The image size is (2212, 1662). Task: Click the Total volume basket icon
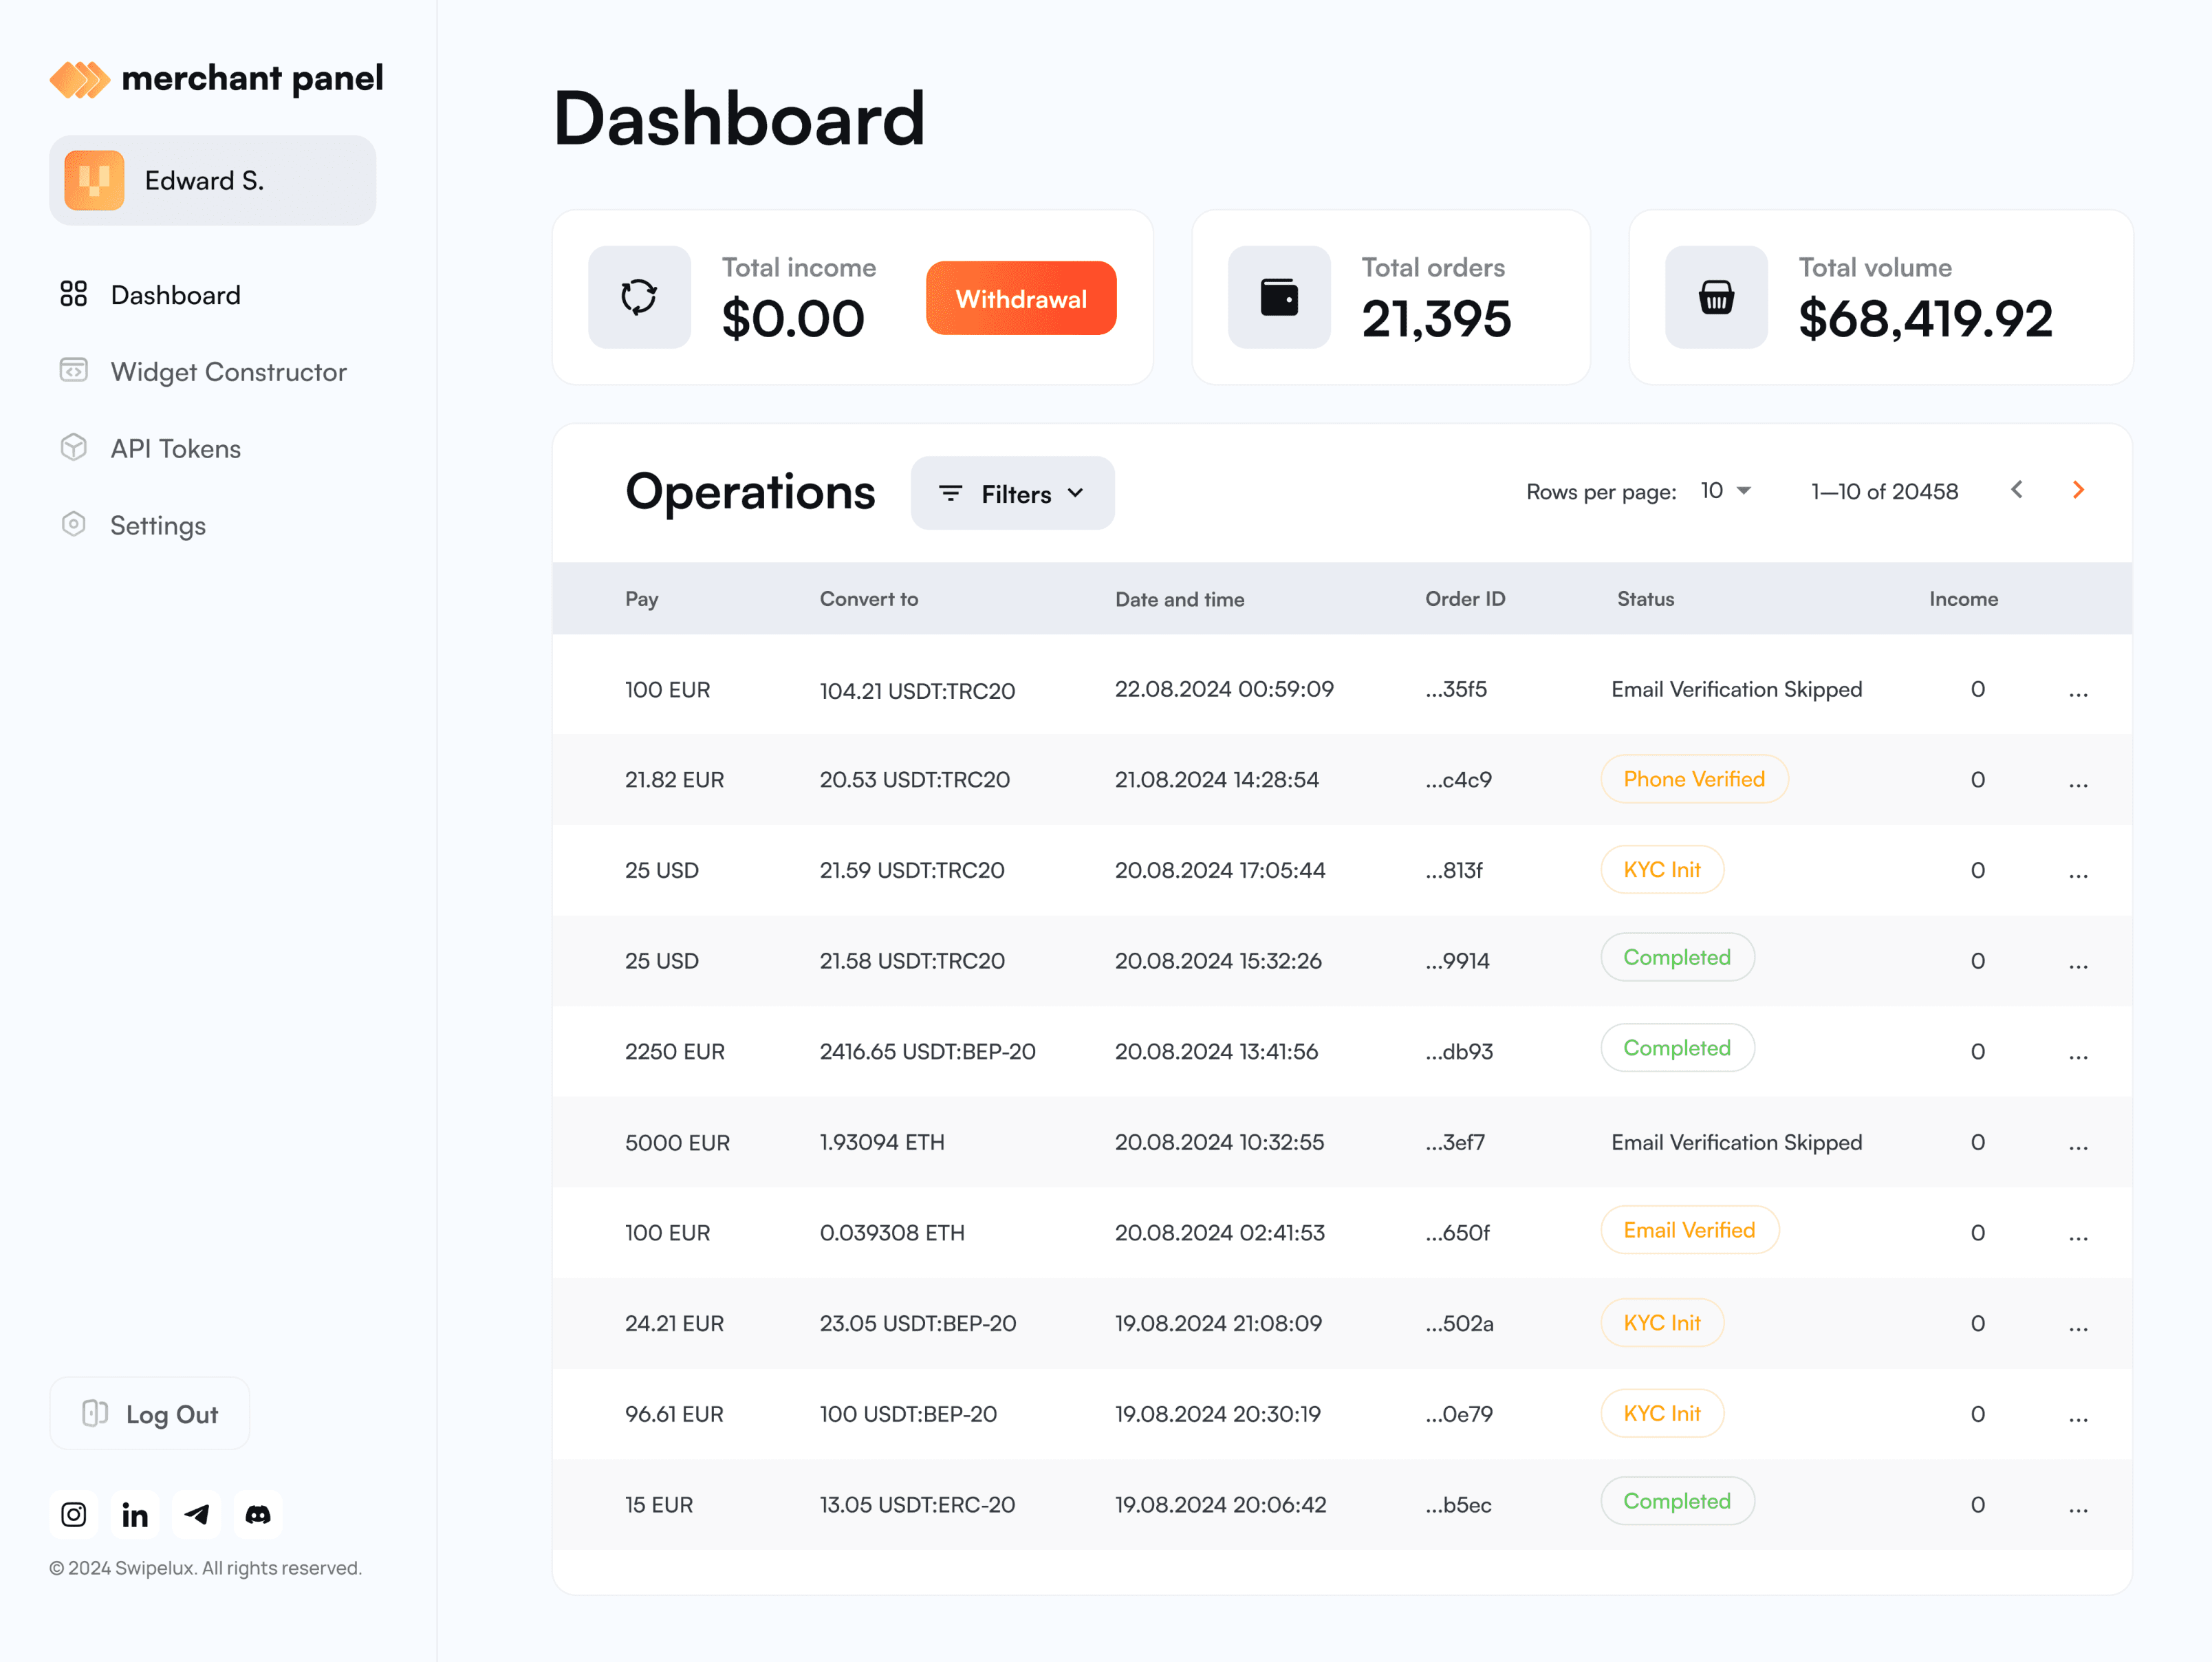(1716, 297)
